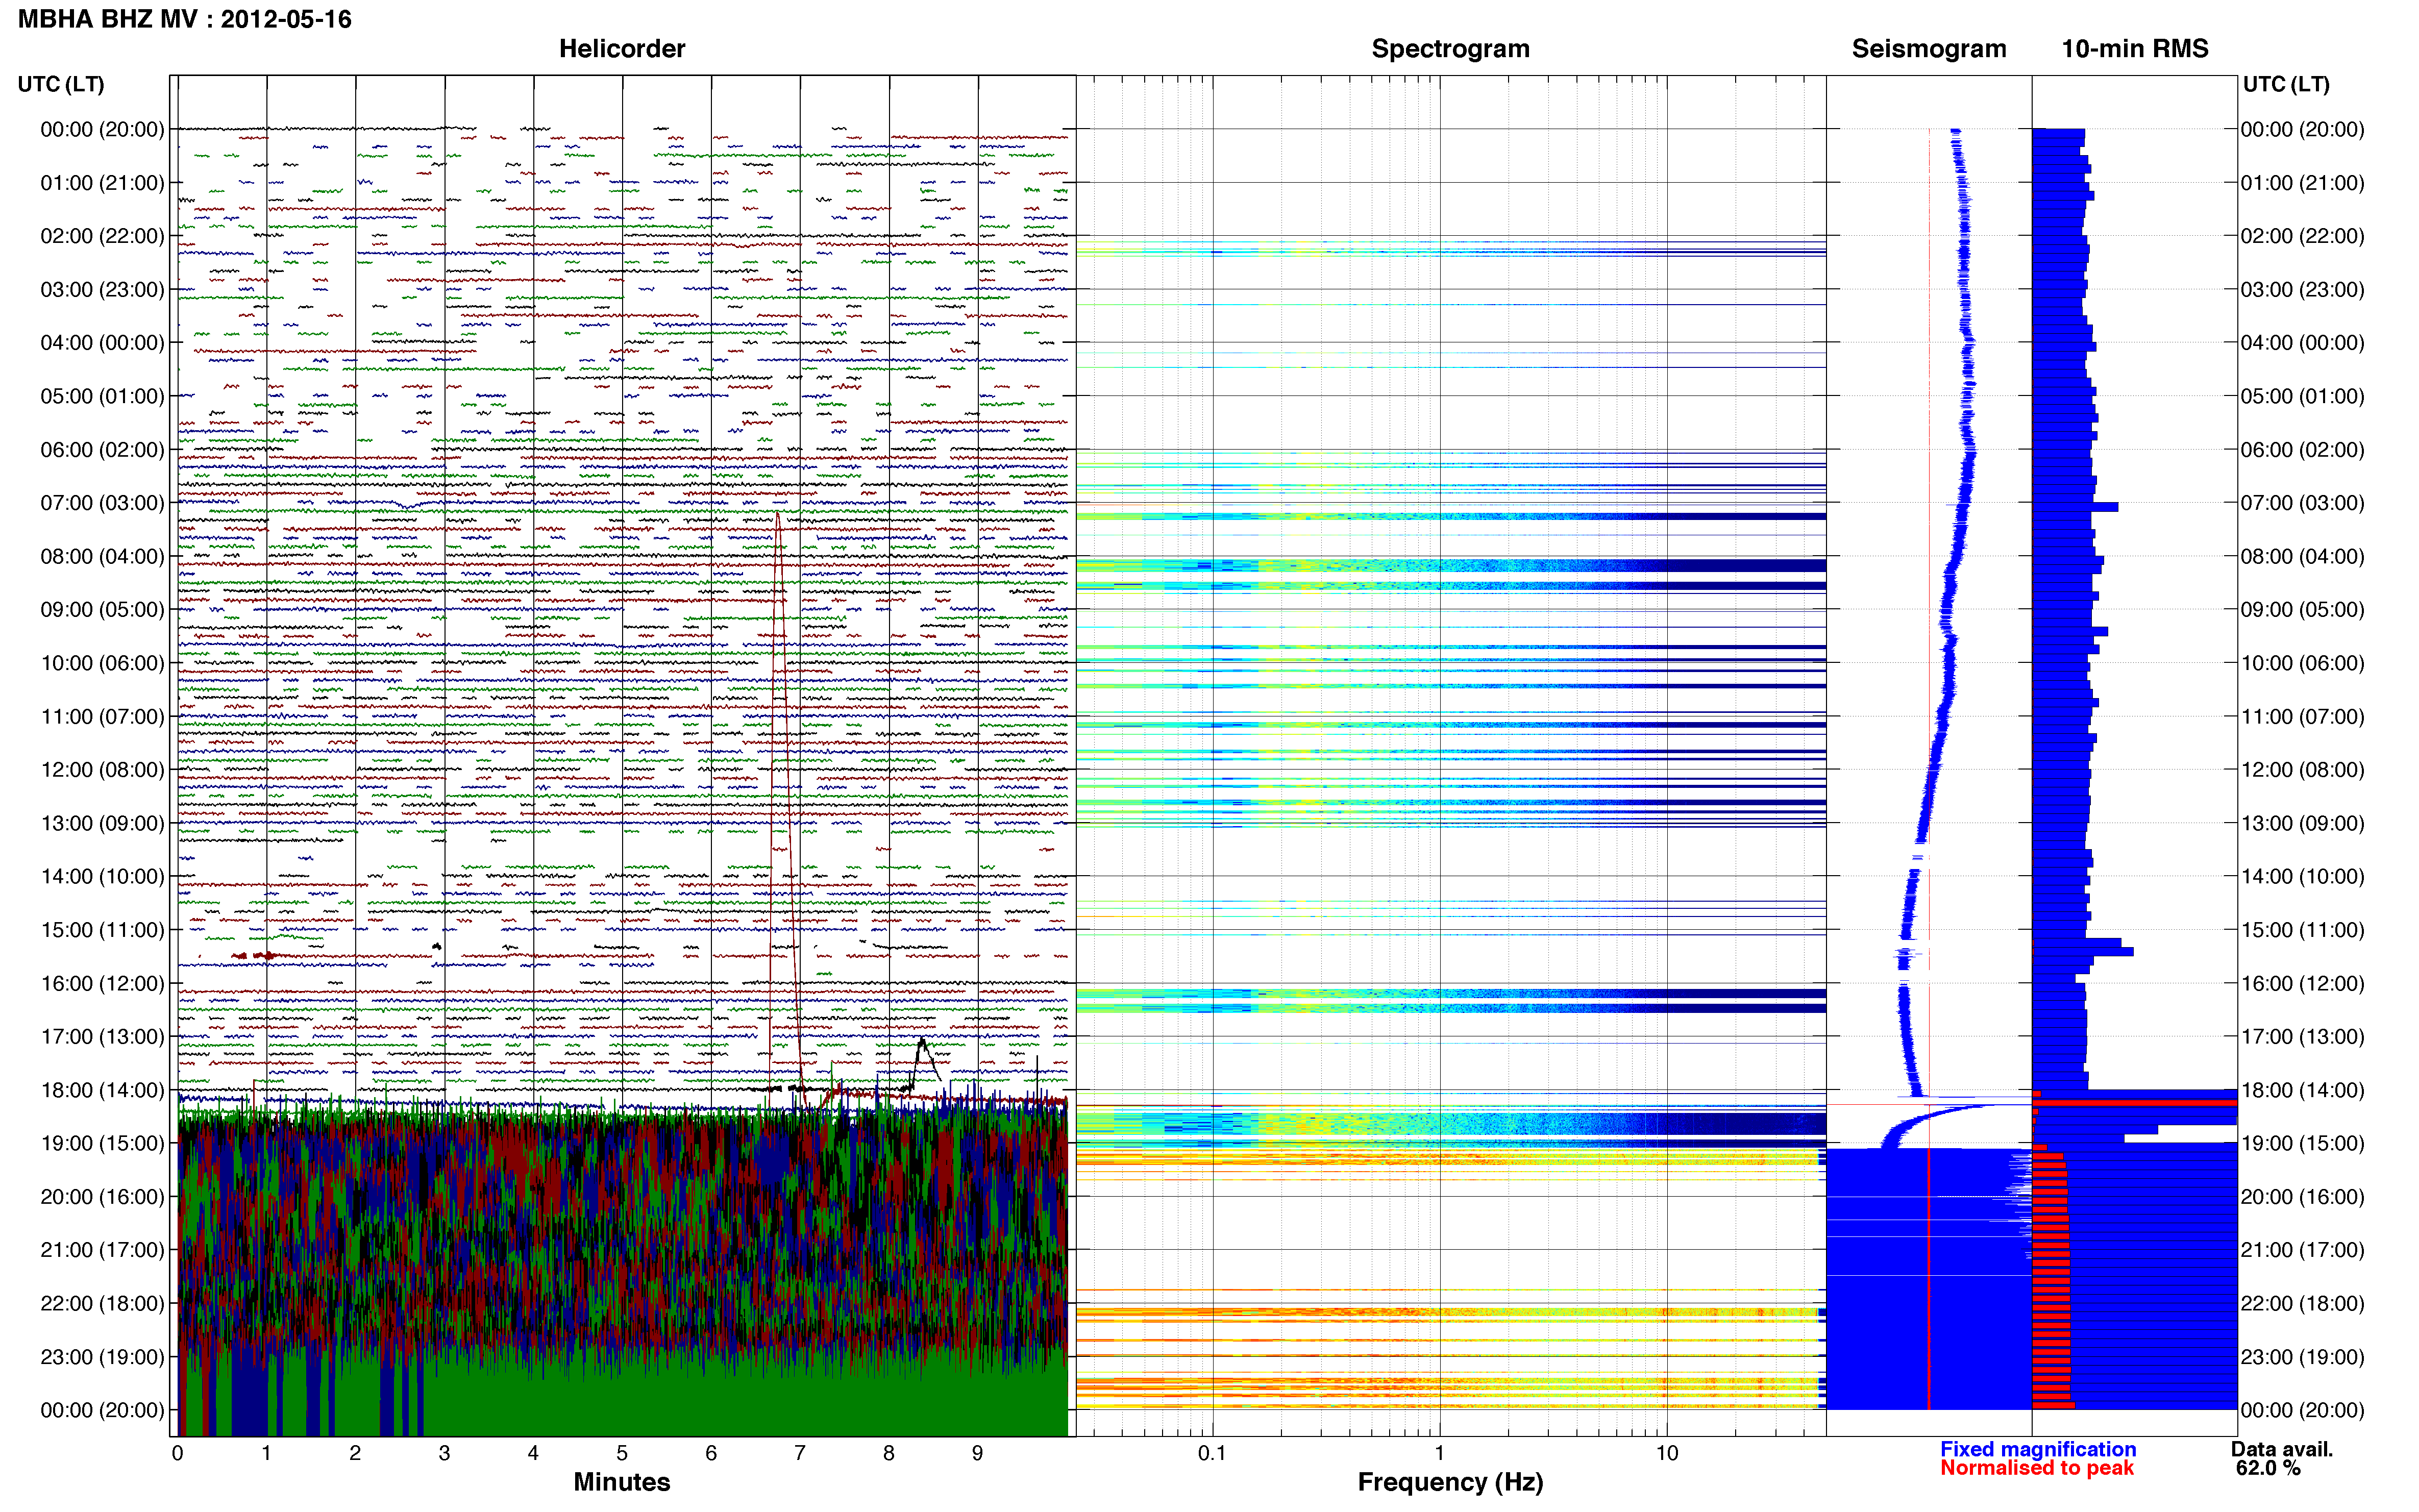Click the left-side UTC (LT) axis header
Screen dimensions: 2419x1512
pos(61,84)
